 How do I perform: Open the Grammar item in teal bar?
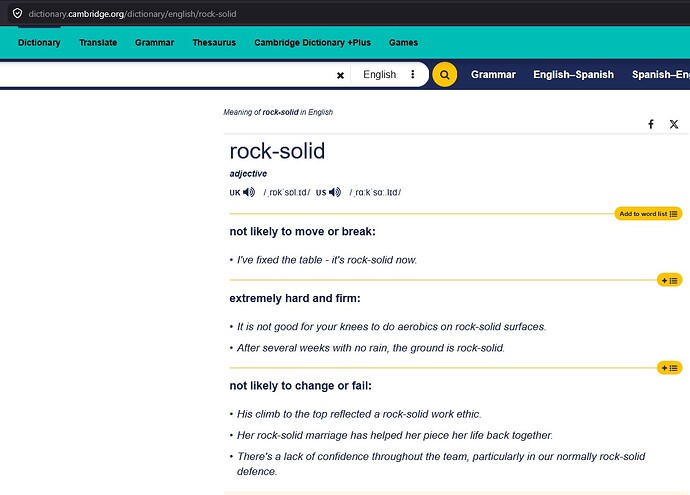point(154,43)
